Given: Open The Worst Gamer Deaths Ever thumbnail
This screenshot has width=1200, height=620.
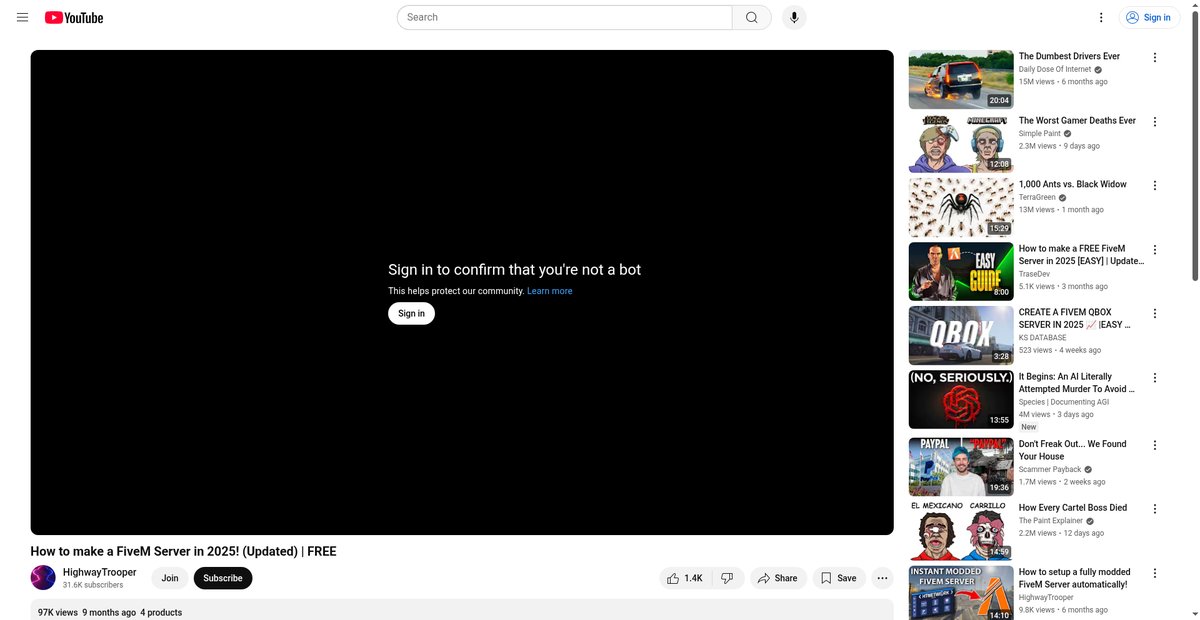Looking at the screenshot, I should (x=961, y=143).
